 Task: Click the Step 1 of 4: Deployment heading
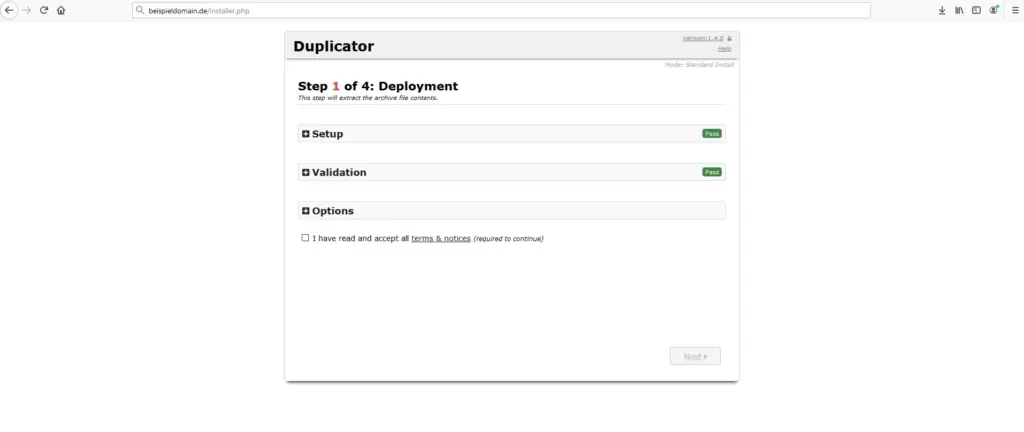click(x=378, y=86)
